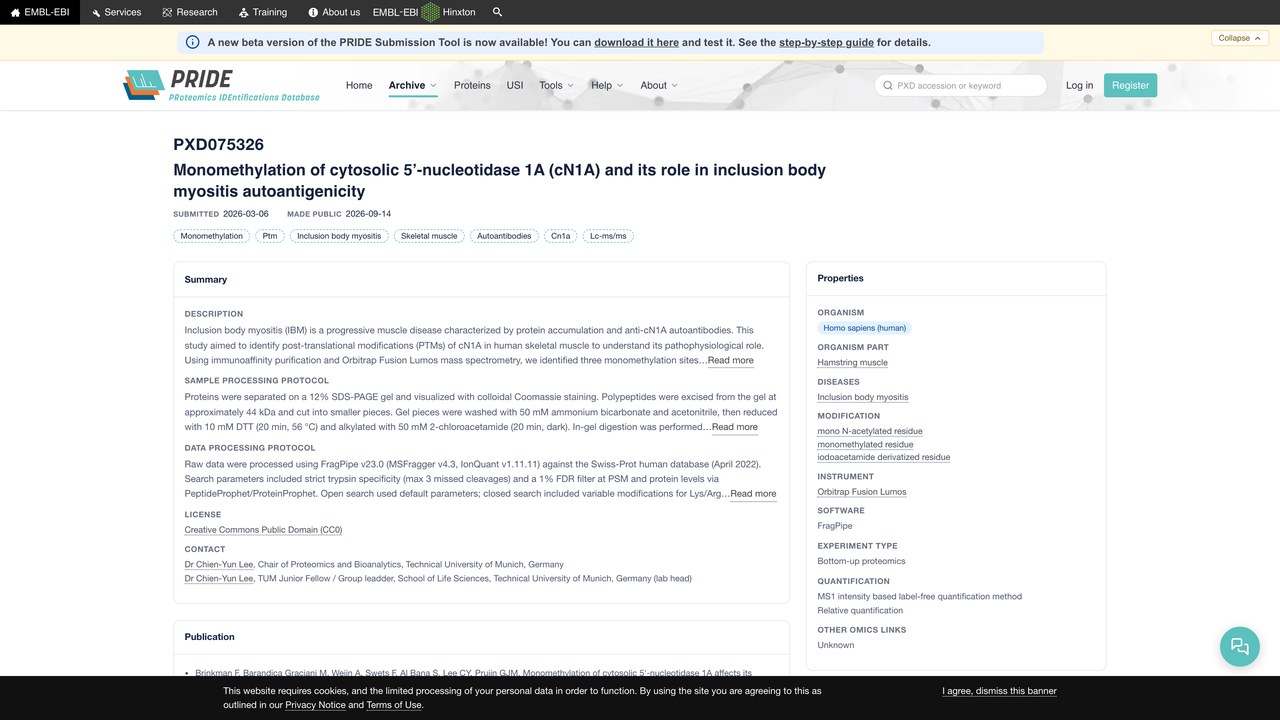Click the Register button
Viewport: 1280px width, 720px height.
pyautogui.click(x=1130, y=85)
